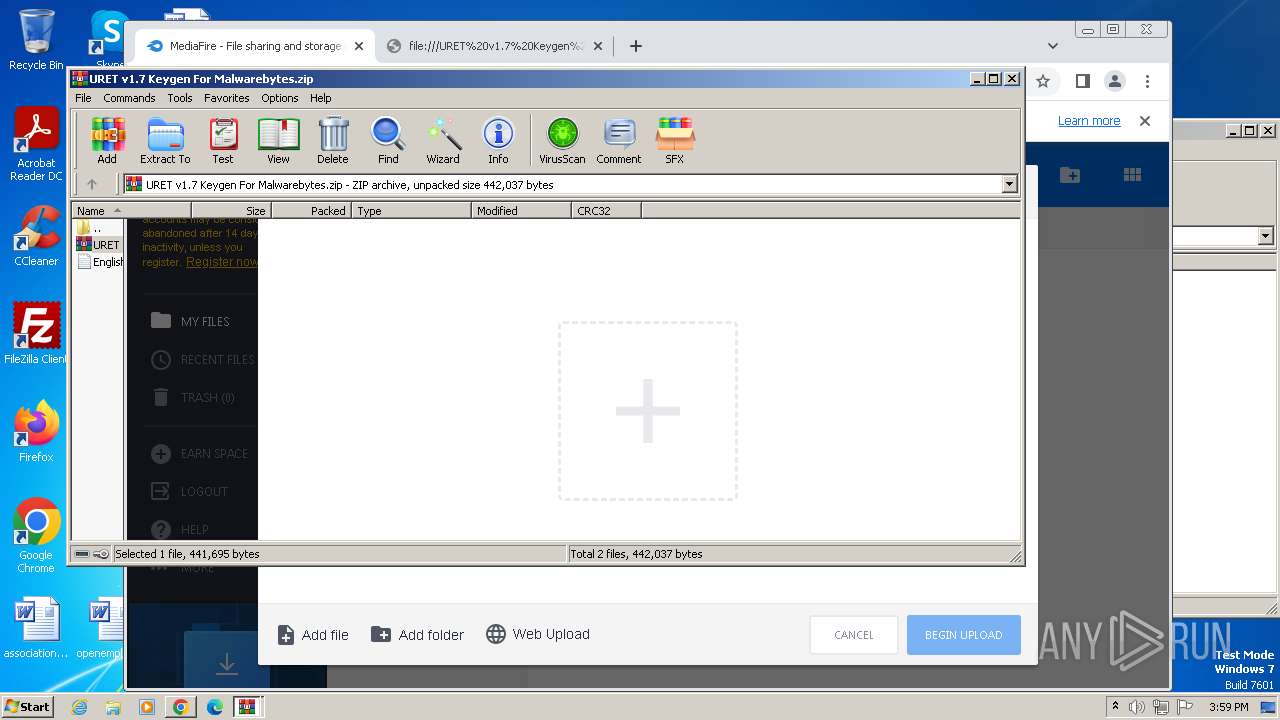Click MediaFire new folder icon
This screenshot has width=1280, height=720.
[1070, 175]
